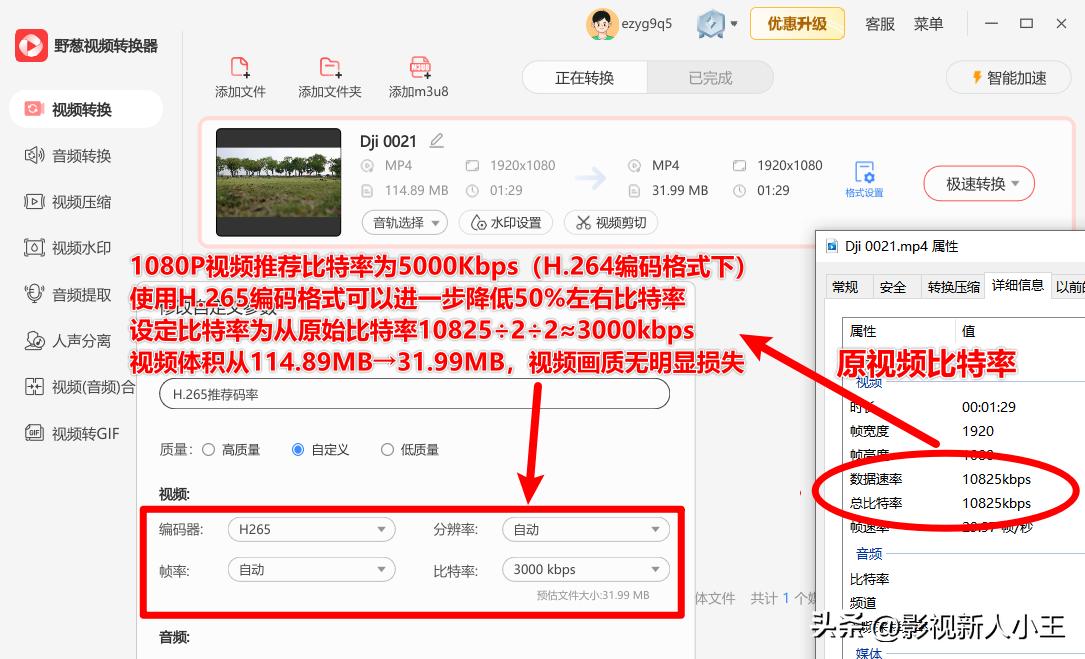The height and width of the screenshot is (659, 1085).
Task: Click the H.265 preset name field
Action: 414,395
